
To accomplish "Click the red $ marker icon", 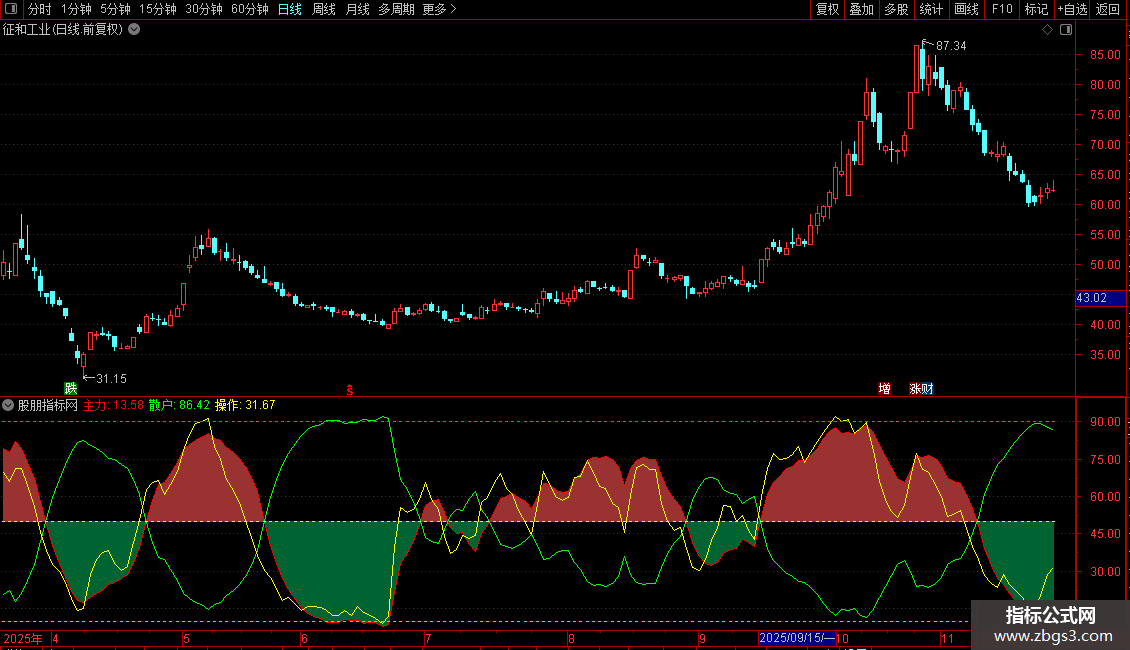I will click(x=350, y=390).
